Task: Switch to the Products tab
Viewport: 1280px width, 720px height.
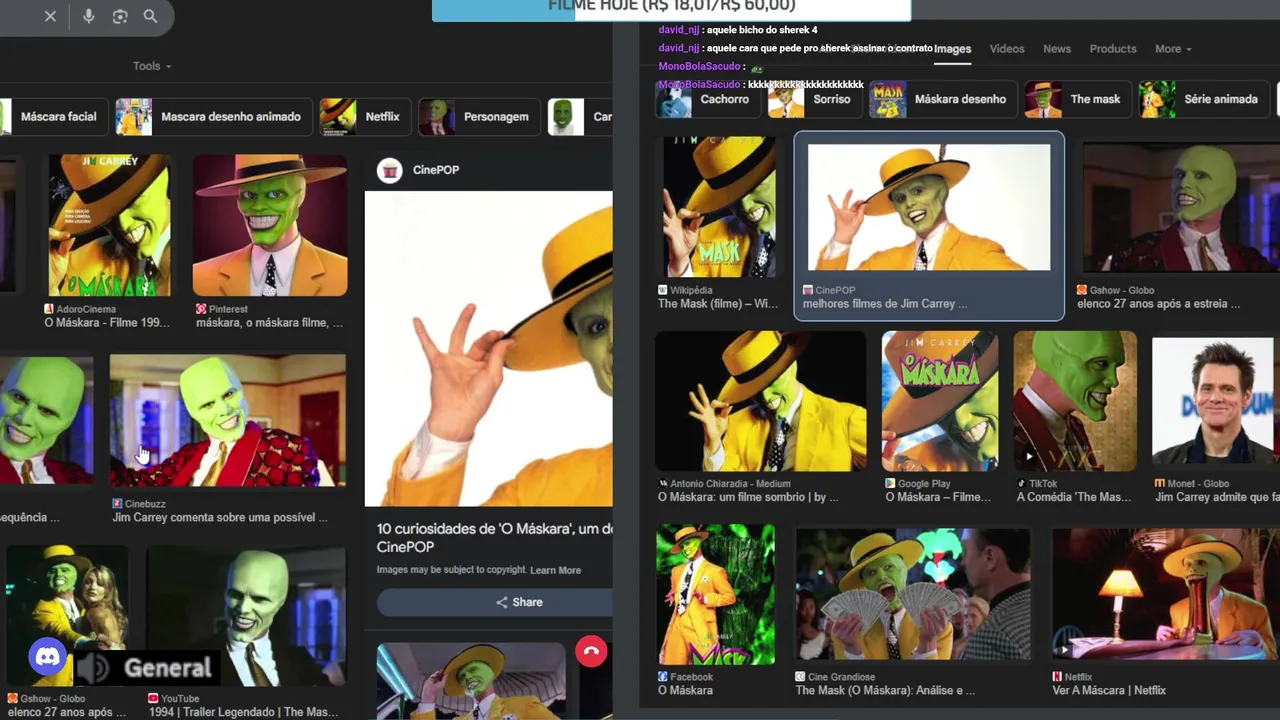Action: click(1113, 49)
